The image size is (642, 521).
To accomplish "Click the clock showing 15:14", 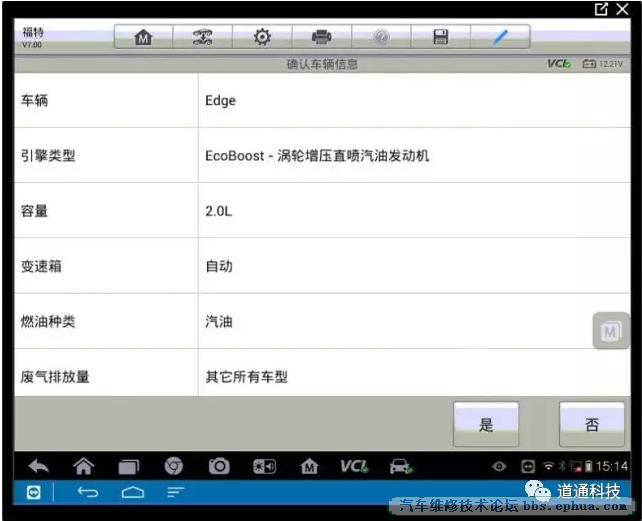I will (611, 466).
